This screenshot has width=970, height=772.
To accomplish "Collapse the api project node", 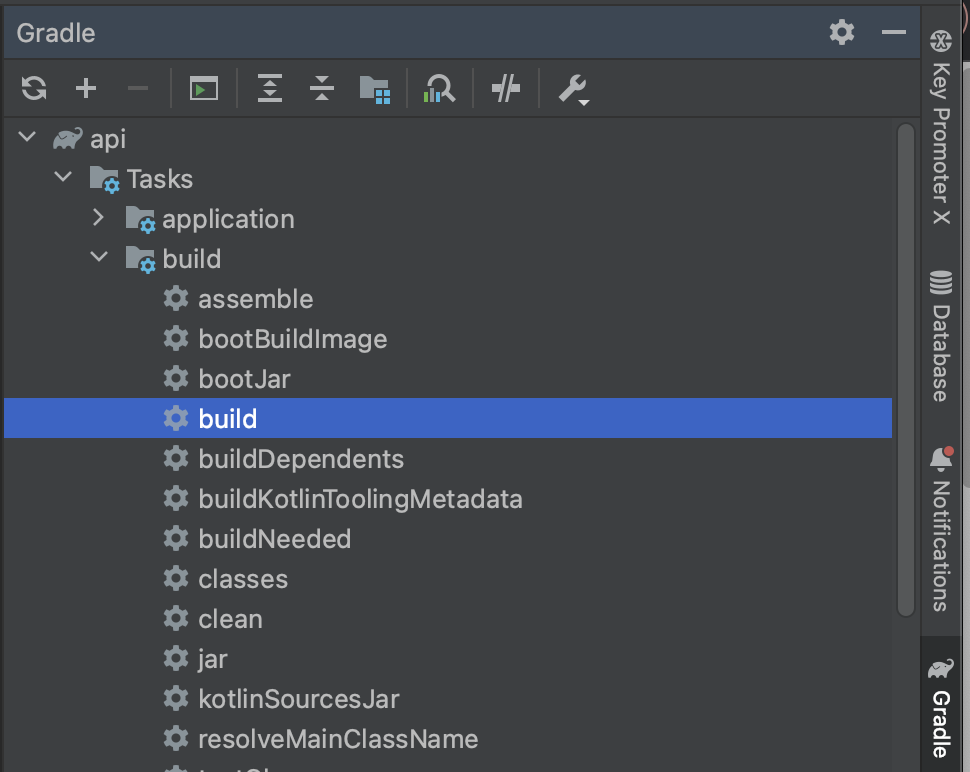I will [x=27, y=137].
